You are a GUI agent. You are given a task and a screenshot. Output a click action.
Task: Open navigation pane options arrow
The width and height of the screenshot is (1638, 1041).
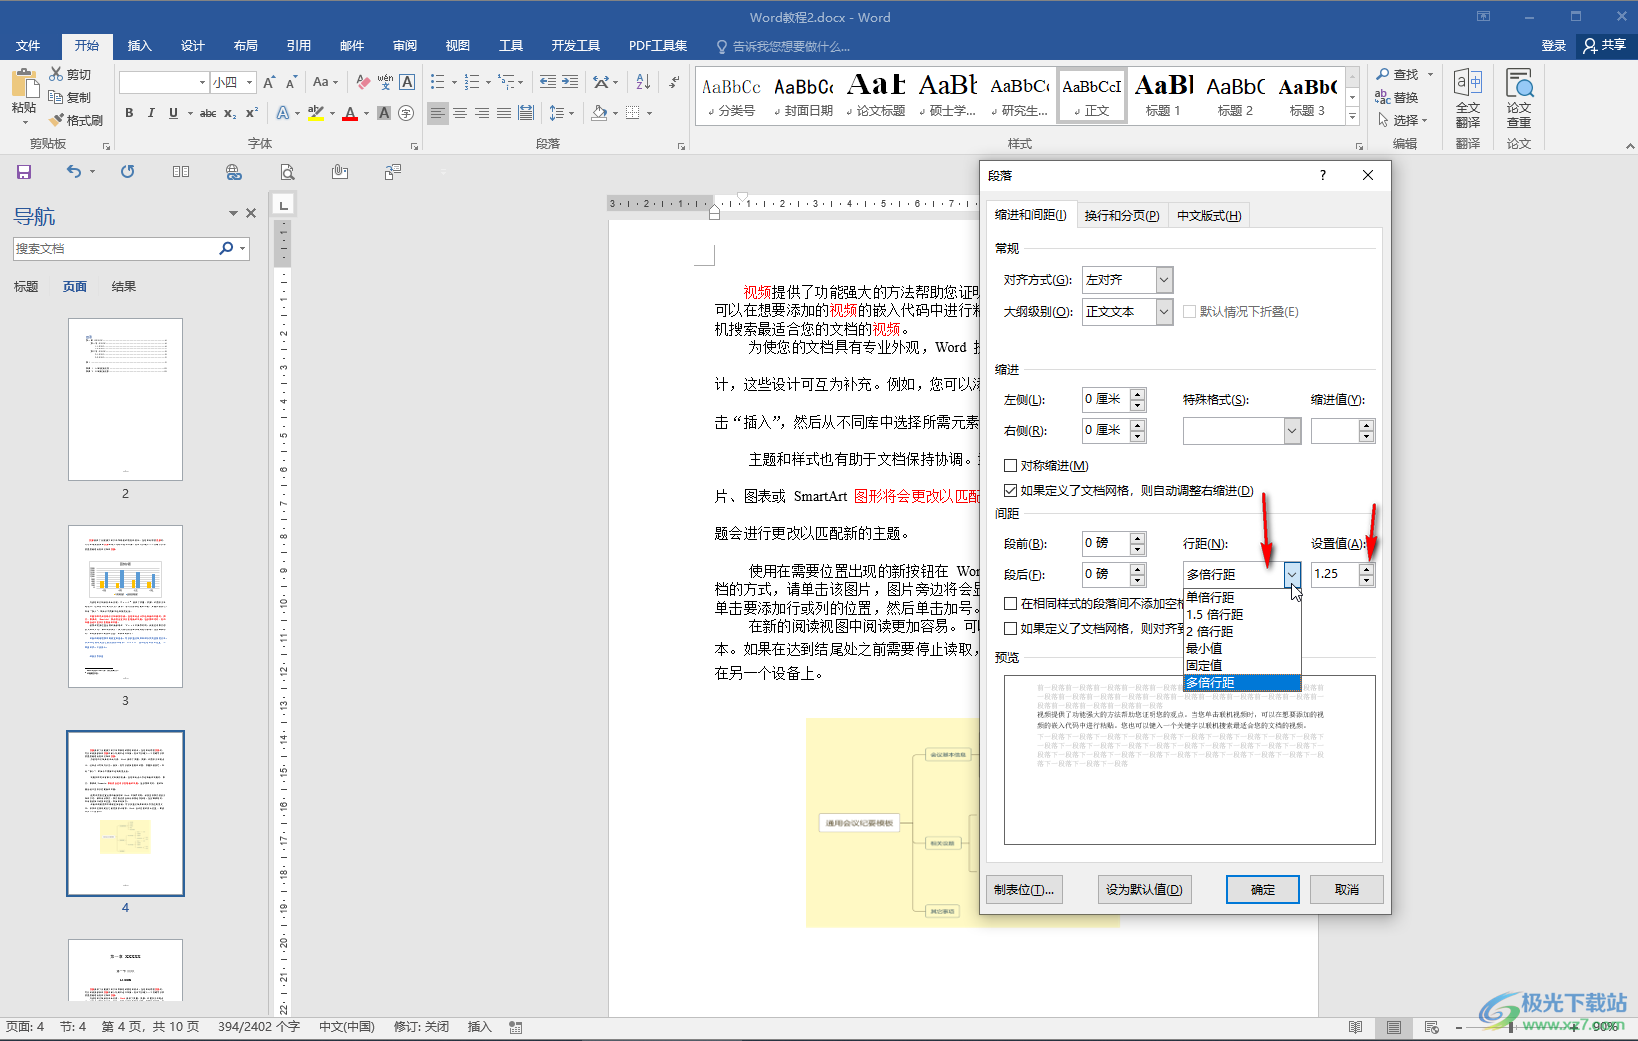click(x=233, y=213)
